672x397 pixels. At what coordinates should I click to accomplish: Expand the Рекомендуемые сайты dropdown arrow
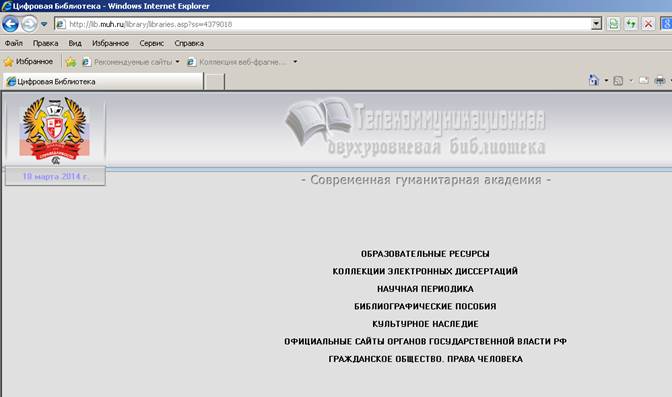coord(177,62)
